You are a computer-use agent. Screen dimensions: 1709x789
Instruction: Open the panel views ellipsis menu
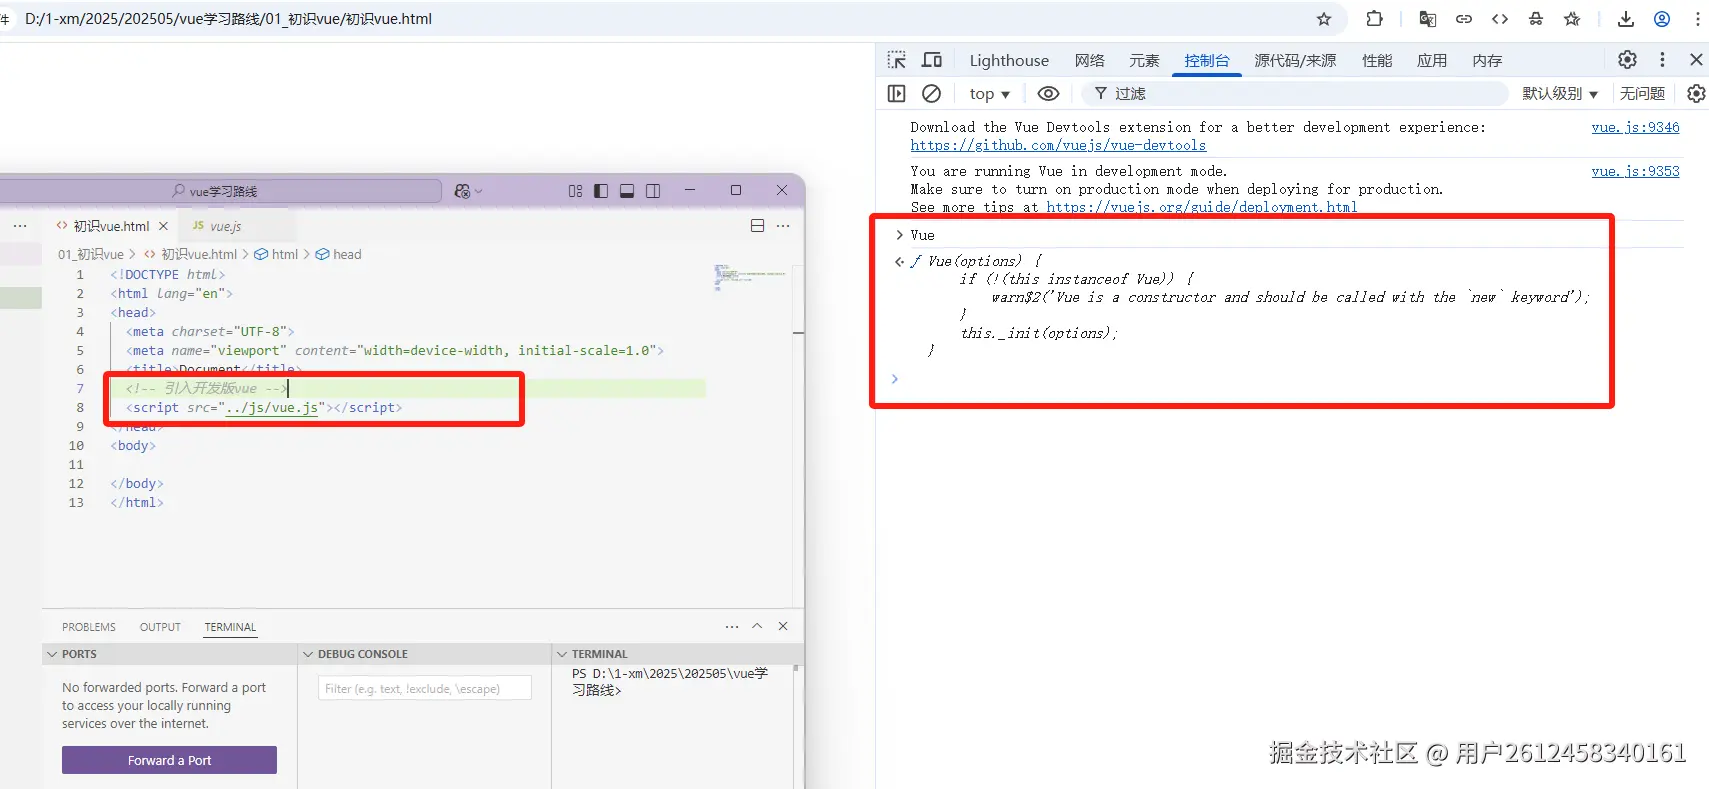tap(732, 626)
